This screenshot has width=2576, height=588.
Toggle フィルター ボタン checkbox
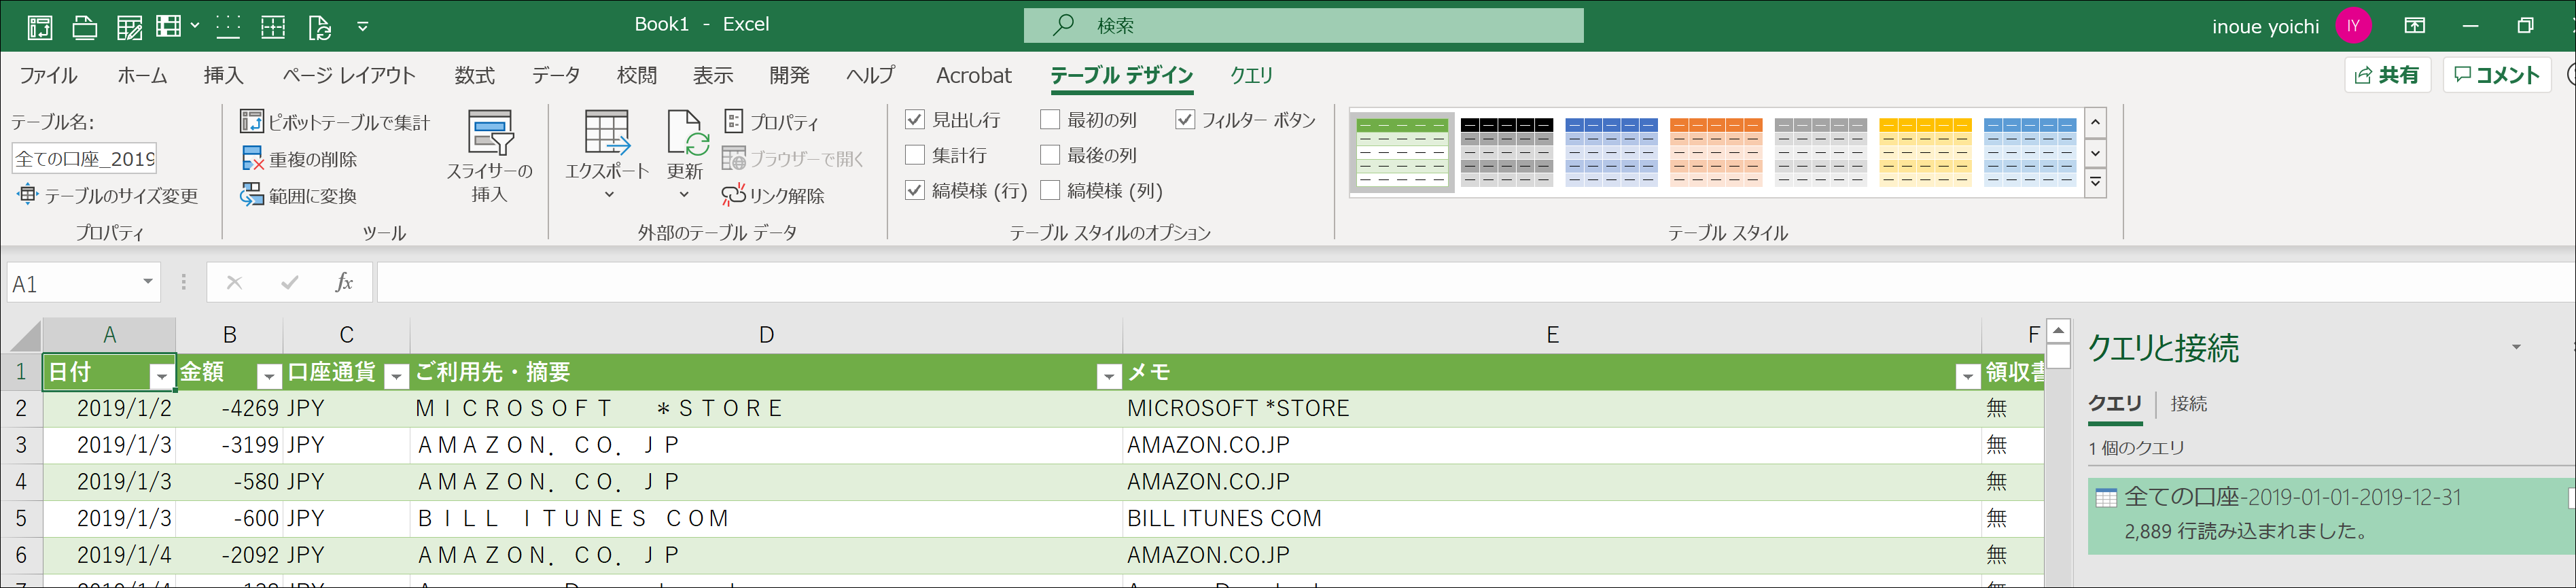(x=1185, y=120)
